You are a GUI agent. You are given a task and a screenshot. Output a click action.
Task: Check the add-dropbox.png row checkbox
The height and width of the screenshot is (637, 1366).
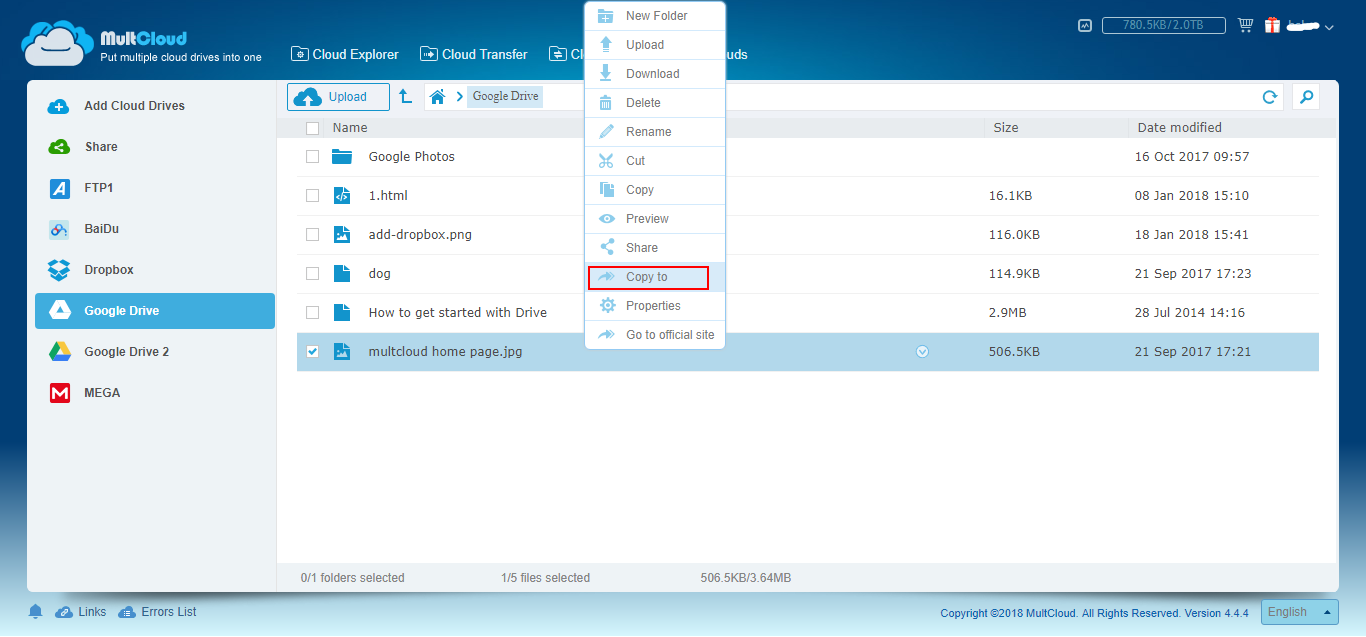point(312,234)
